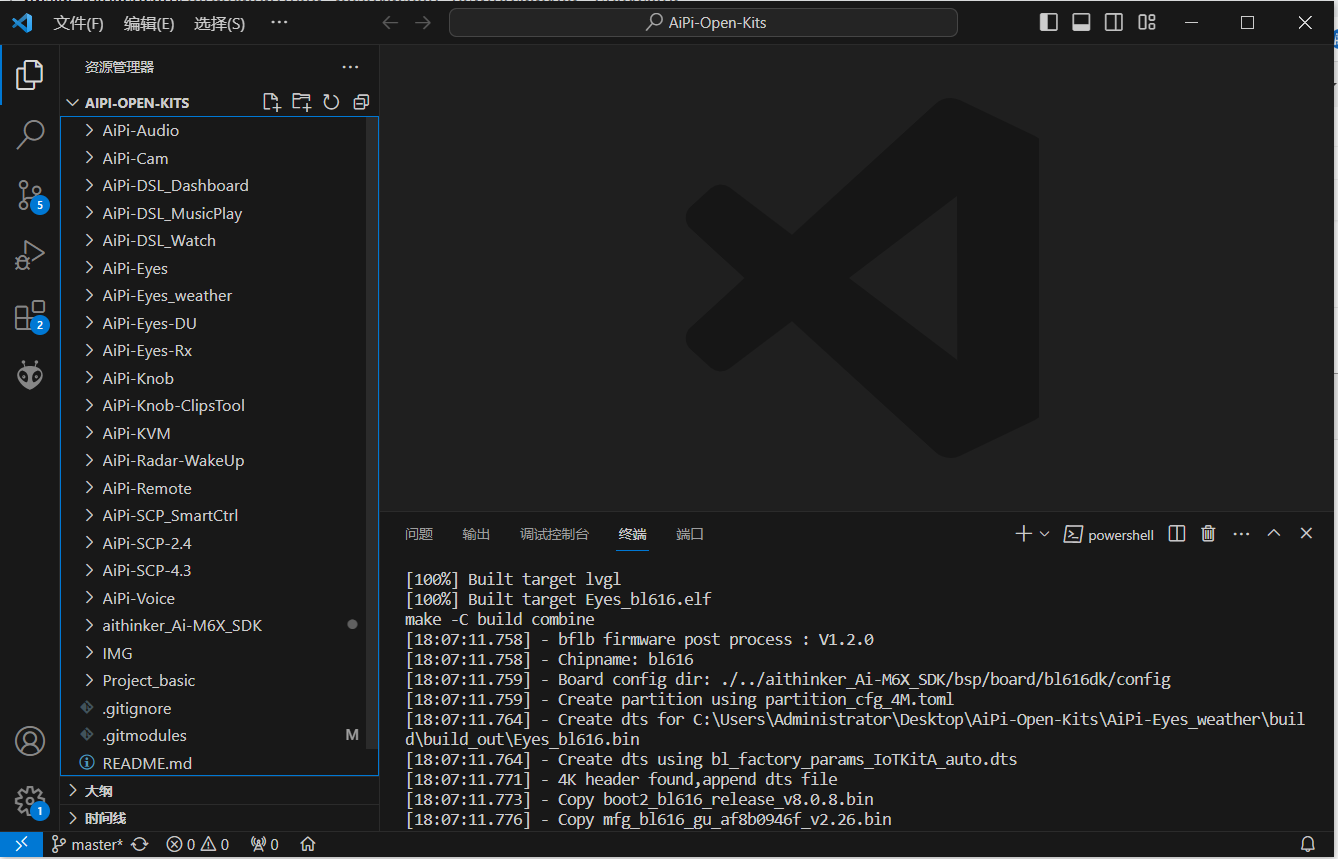The image size is (1338, 859).
Task: Create a new terminal with plus icon
Action: coord(1023,534)
